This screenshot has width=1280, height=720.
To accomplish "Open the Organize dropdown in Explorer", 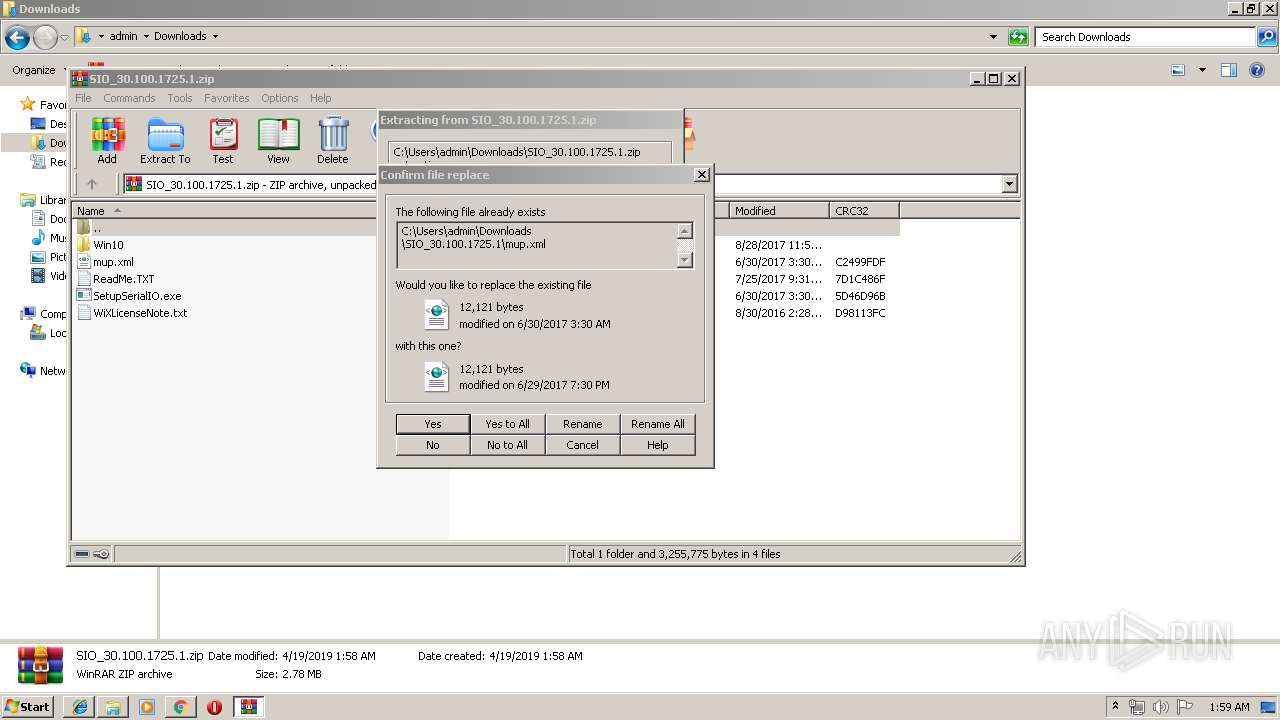I will [x=39, y=70].
